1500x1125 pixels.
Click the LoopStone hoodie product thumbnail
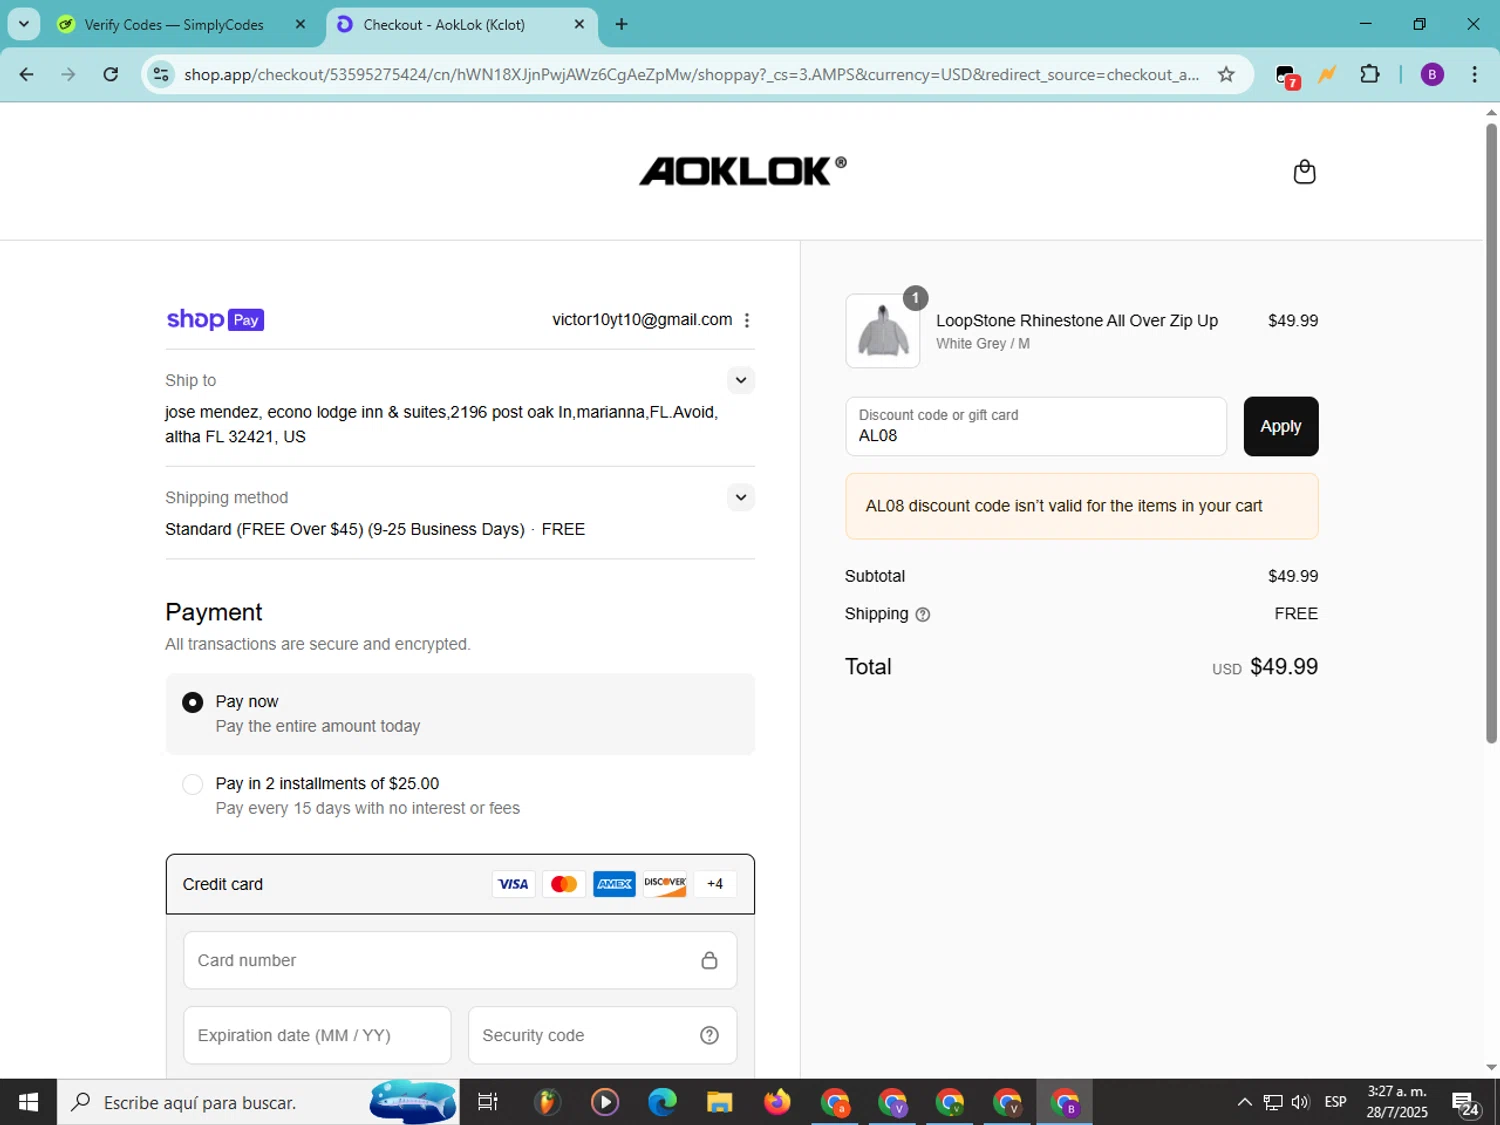883,331
